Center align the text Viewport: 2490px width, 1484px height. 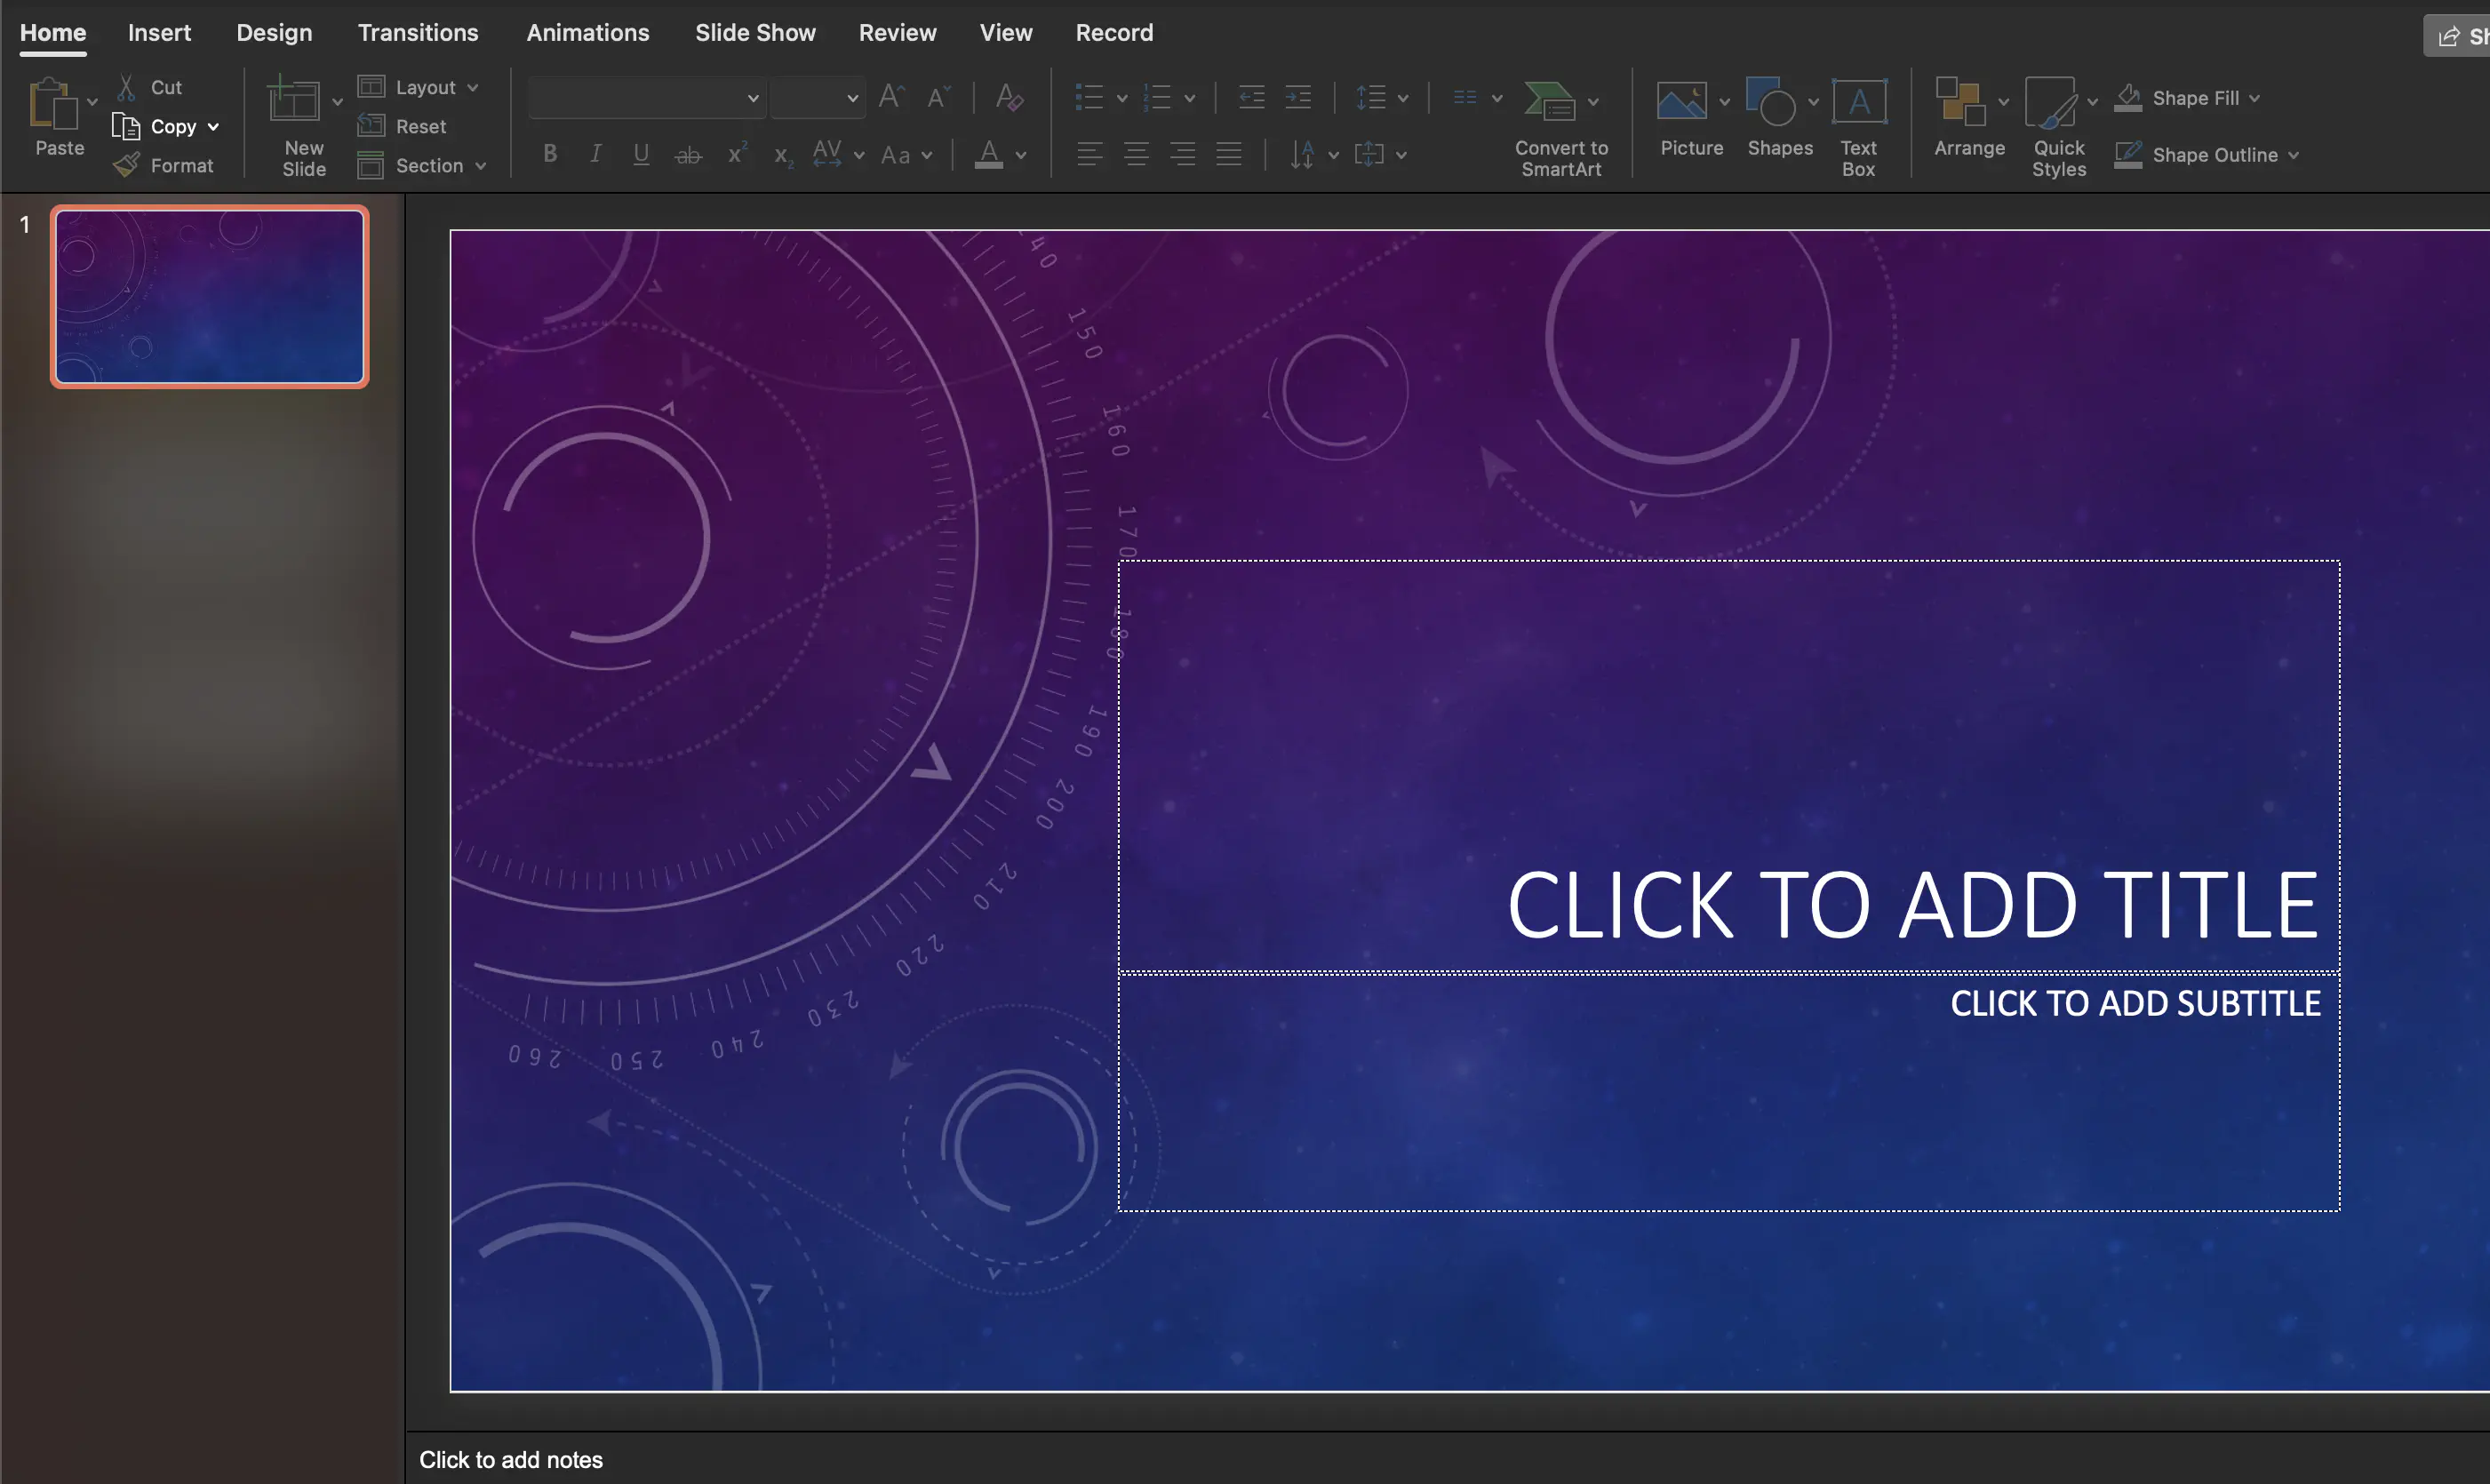tap(1135, 153)
